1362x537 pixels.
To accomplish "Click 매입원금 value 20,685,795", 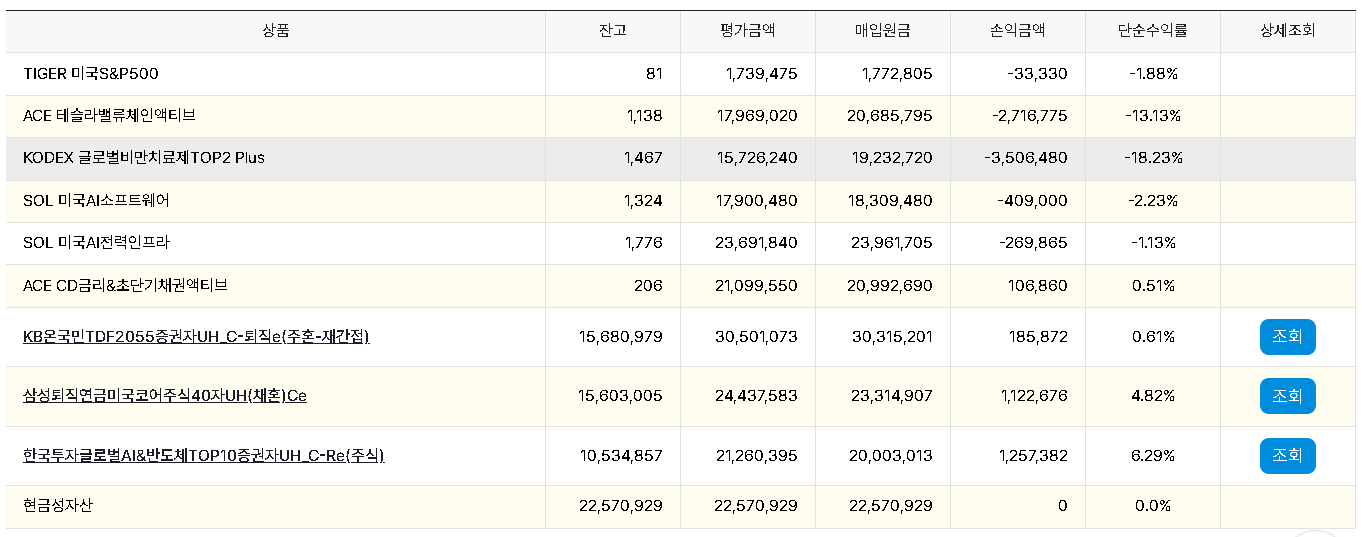I will [x=890, y=116].
